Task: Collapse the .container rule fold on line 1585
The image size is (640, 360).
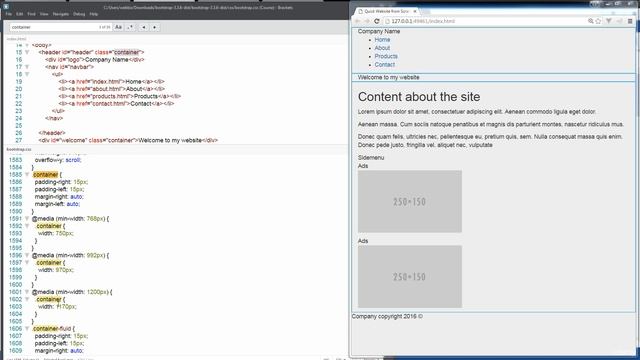Action: pos(27,175)
